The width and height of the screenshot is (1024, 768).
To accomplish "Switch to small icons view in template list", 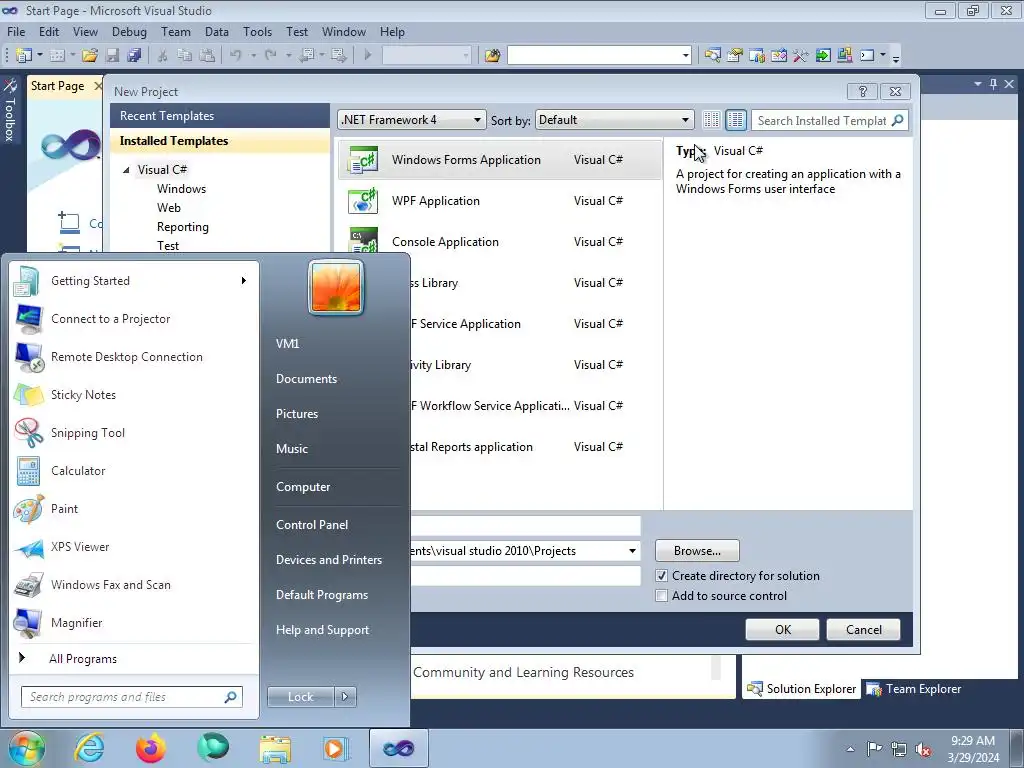I will pyautogui.click(x=712, y=120).
